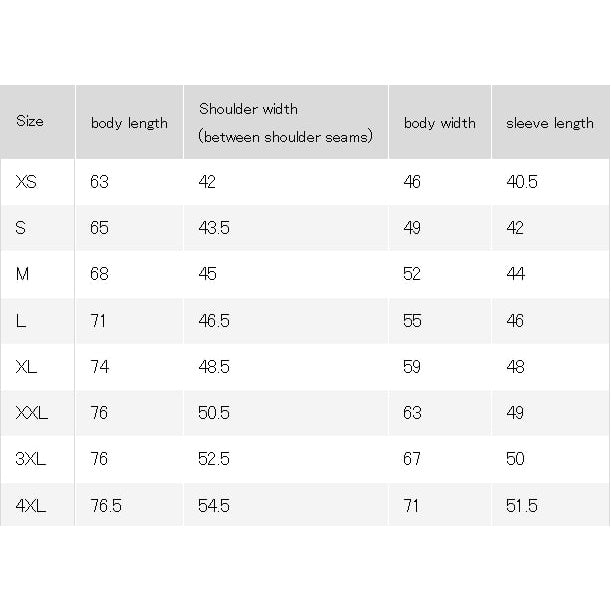This screenshot has width=611, height=611.
Task: Click body width value 67 for 3XL
Action: coord(412,459)
